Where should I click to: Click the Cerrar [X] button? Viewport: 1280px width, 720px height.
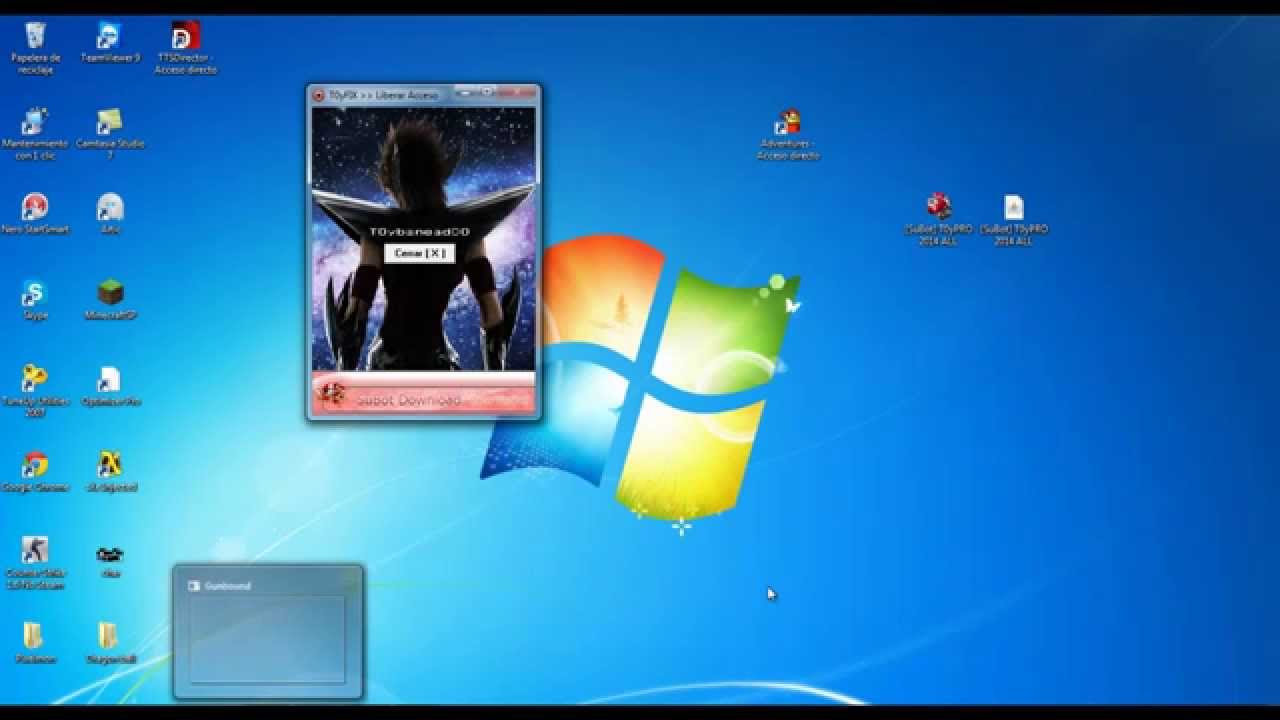point(420,253)
